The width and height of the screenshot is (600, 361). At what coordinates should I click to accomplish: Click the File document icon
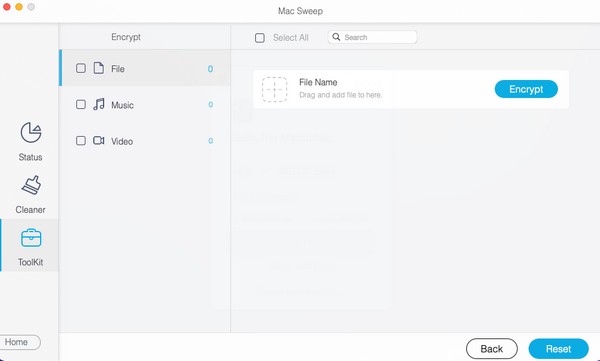coord(99,68)
